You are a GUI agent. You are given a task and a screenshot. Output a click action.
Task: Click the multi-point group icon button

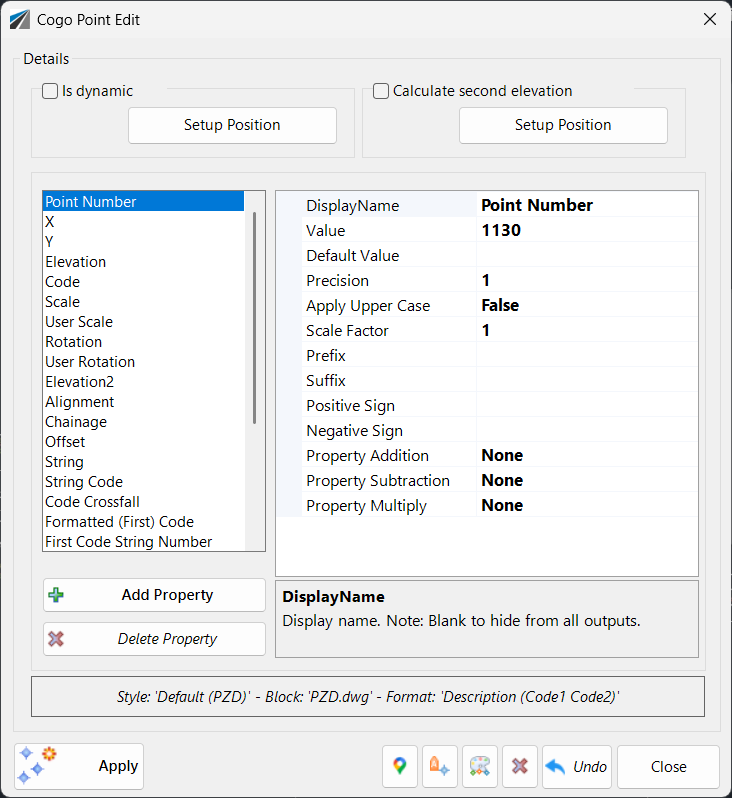480,767
